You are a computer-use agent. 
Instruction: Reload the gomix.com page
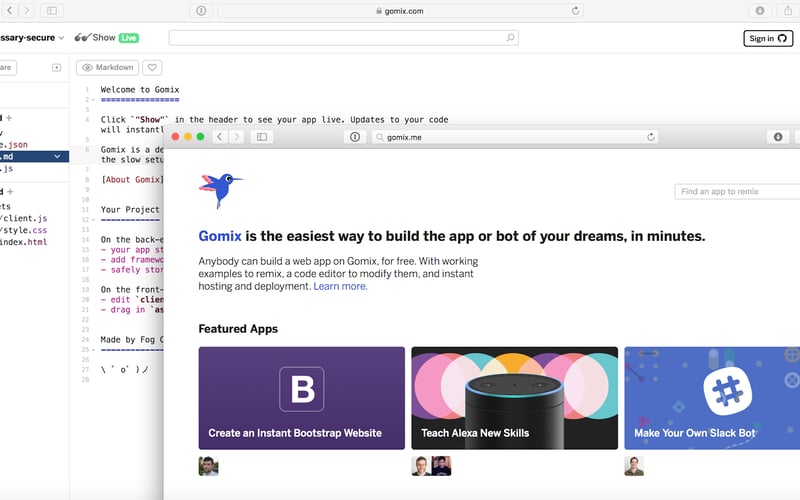click(576, 10)
